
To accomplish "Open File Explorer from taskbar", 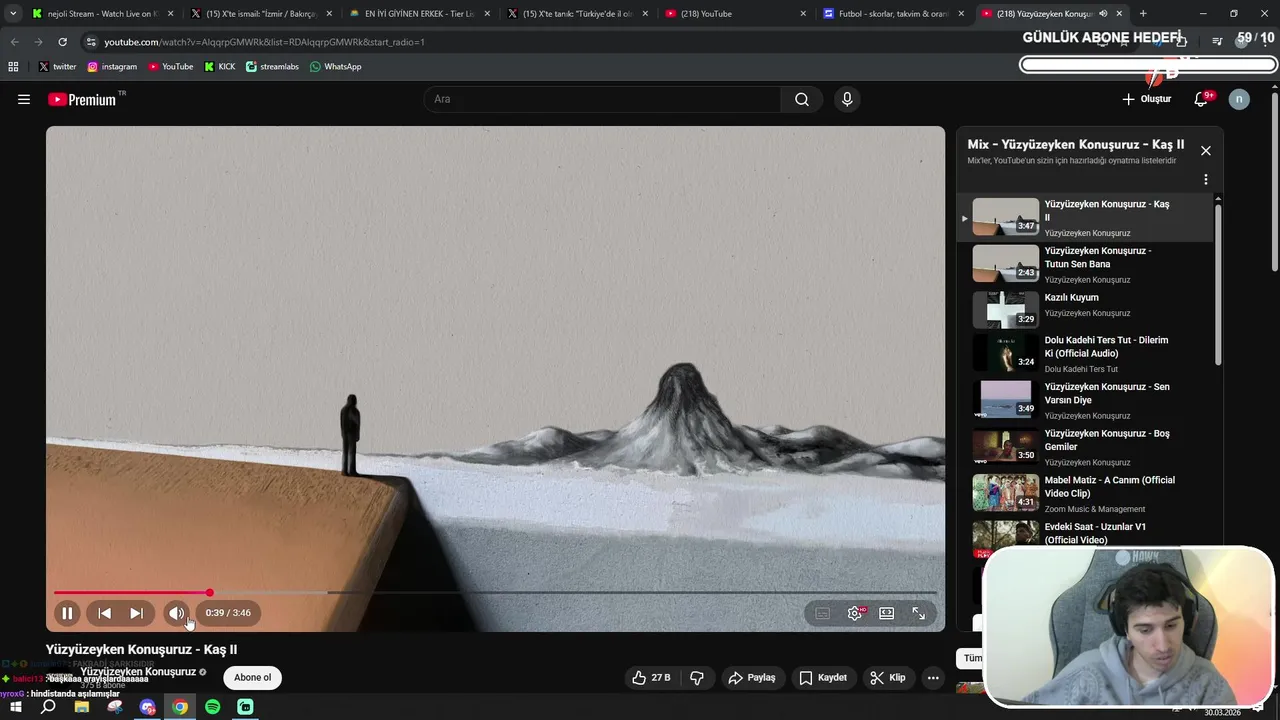I will [x=82, y=707].
